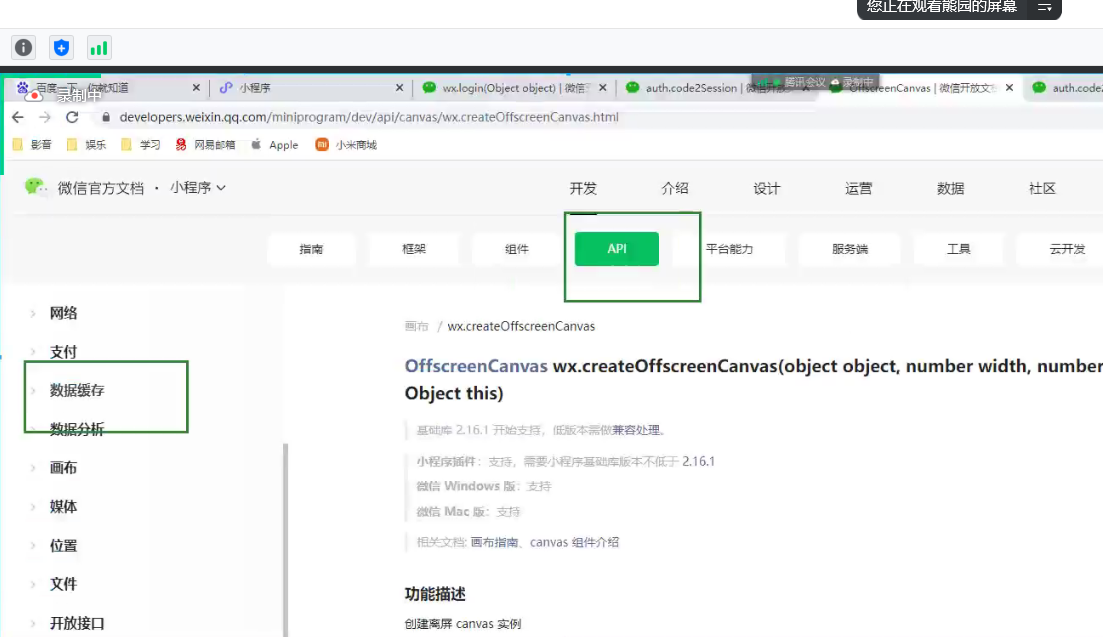Expand the 支付 sidebar chevron
Image resolution: width=1103 pixels, height=637 pixels.
[33, 352]
